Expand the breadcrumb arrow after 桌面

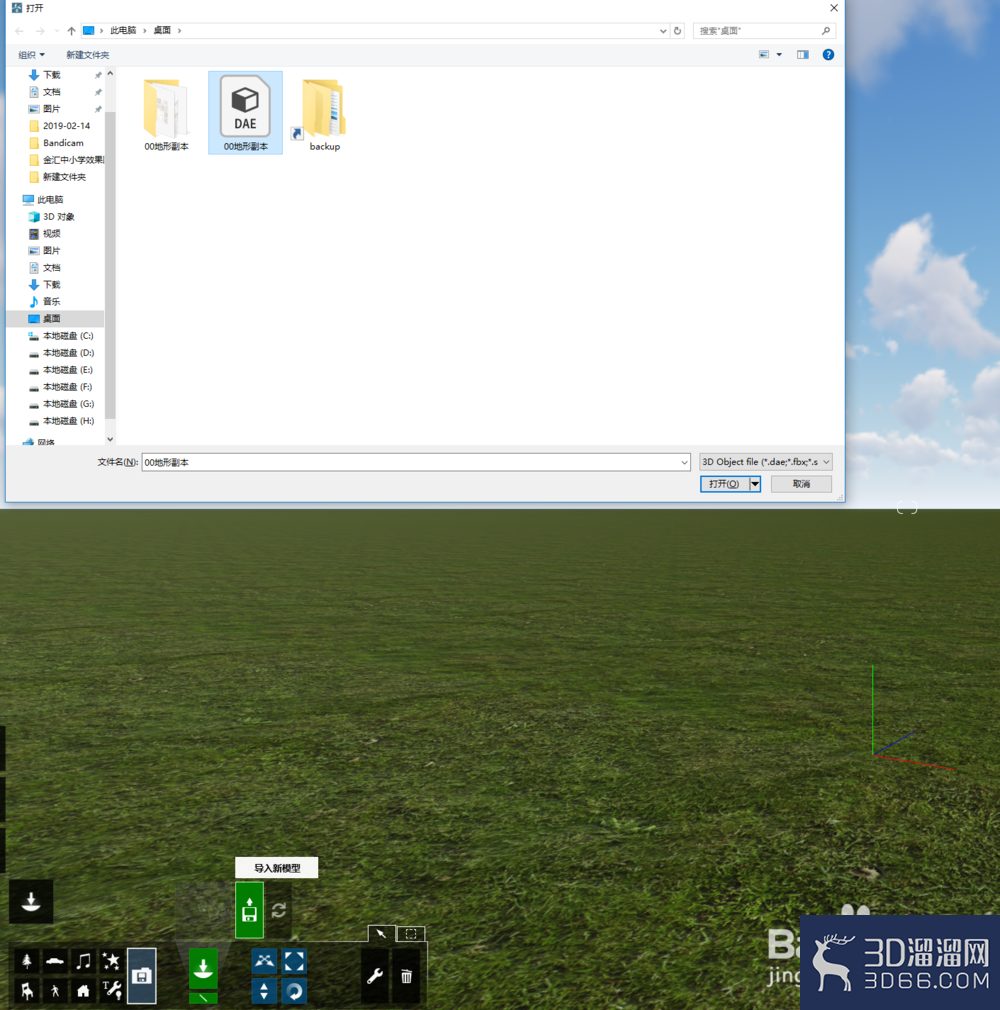179,30
